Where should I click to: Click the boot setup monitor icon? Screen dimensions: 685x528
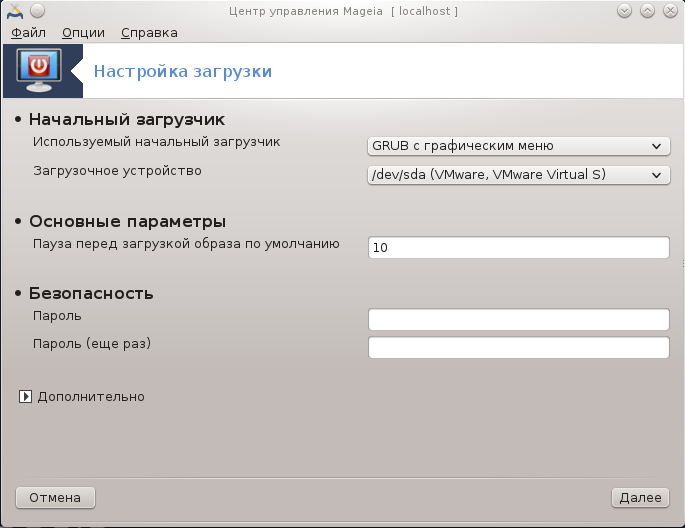click(x=39, y=70)
